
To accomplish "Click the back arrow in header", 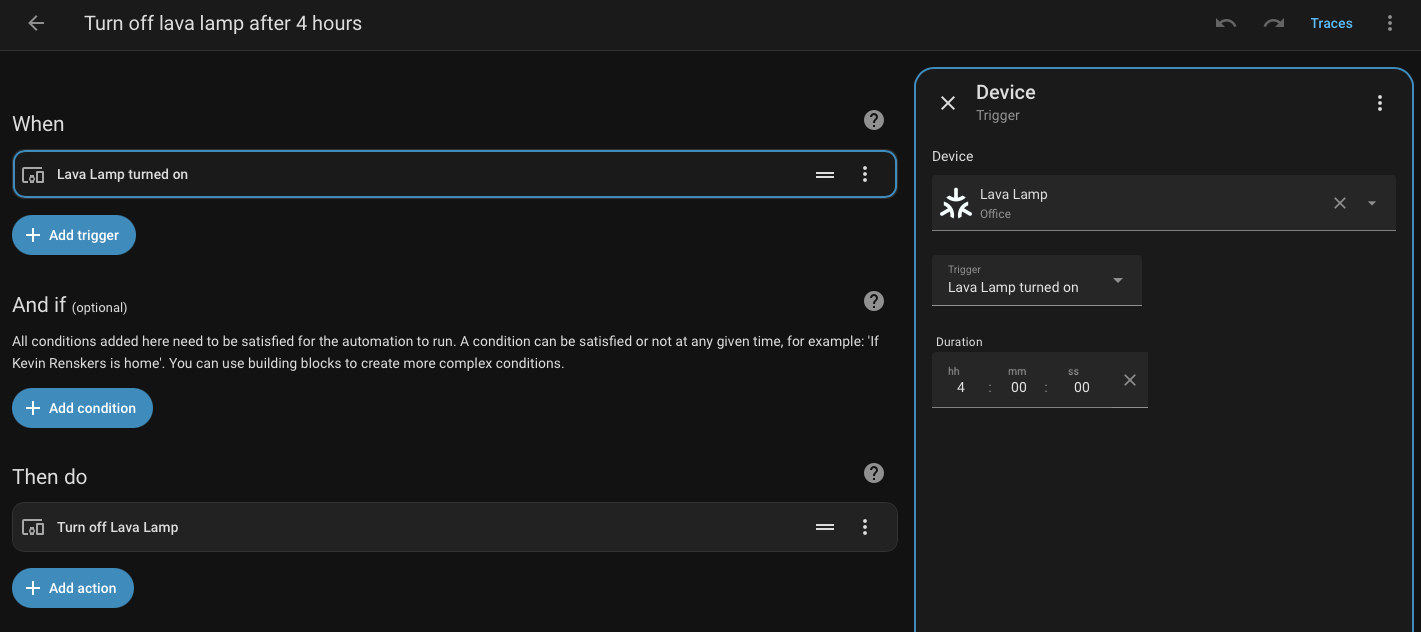I will tap(36, 23).
